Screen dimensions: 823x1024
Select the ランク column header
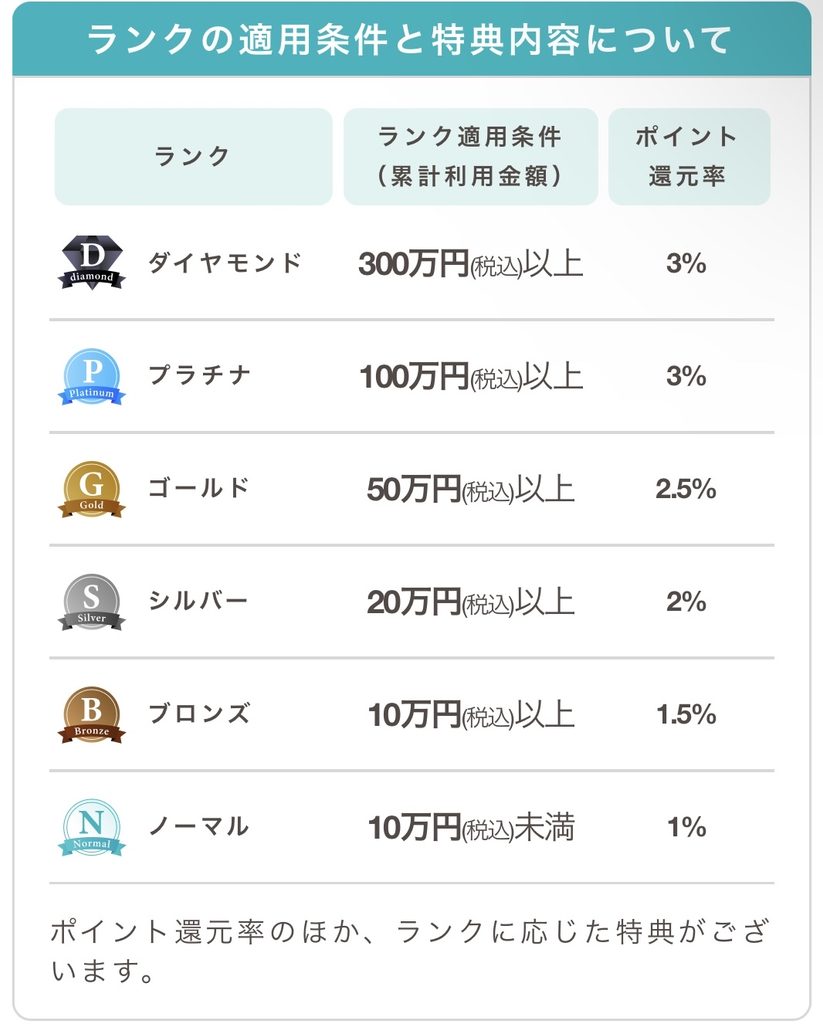pyautogui.click(x=193, y=157)
